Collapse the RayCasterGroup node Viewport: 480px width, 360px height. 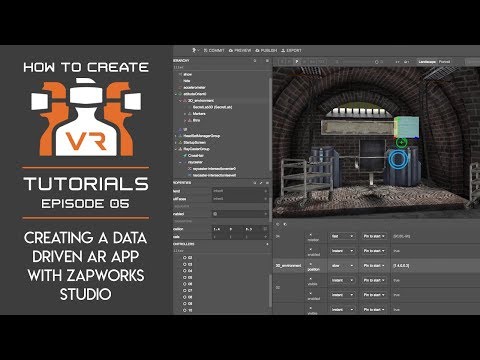click(176, 149)
